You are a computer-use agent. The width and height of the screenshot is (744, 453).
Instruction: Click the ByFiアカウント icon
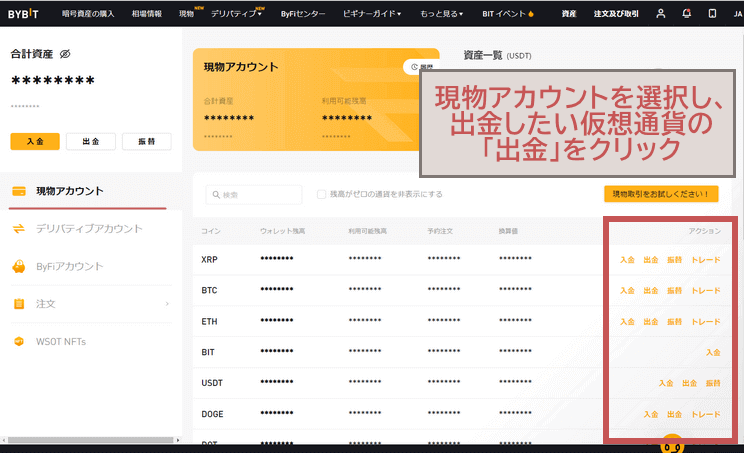click(19, 266)
